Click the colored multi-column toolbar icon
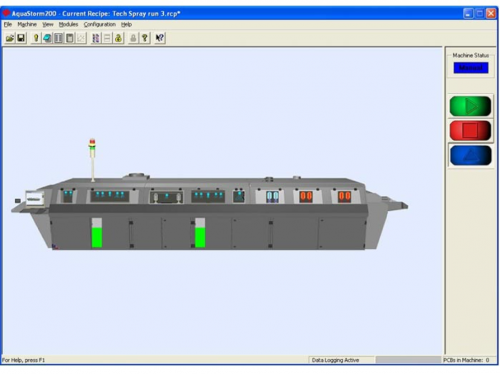 coord(96,38)
